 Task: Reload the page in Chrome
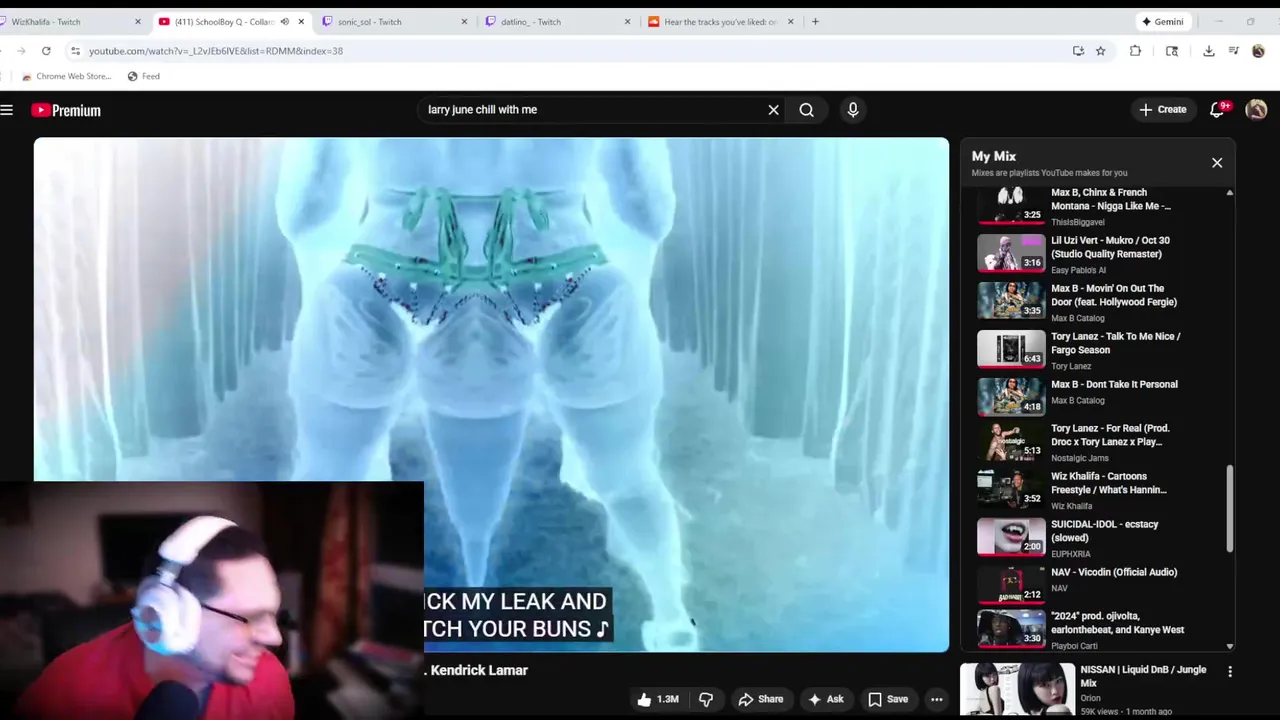pyautogui.click(x=46, y=51)
